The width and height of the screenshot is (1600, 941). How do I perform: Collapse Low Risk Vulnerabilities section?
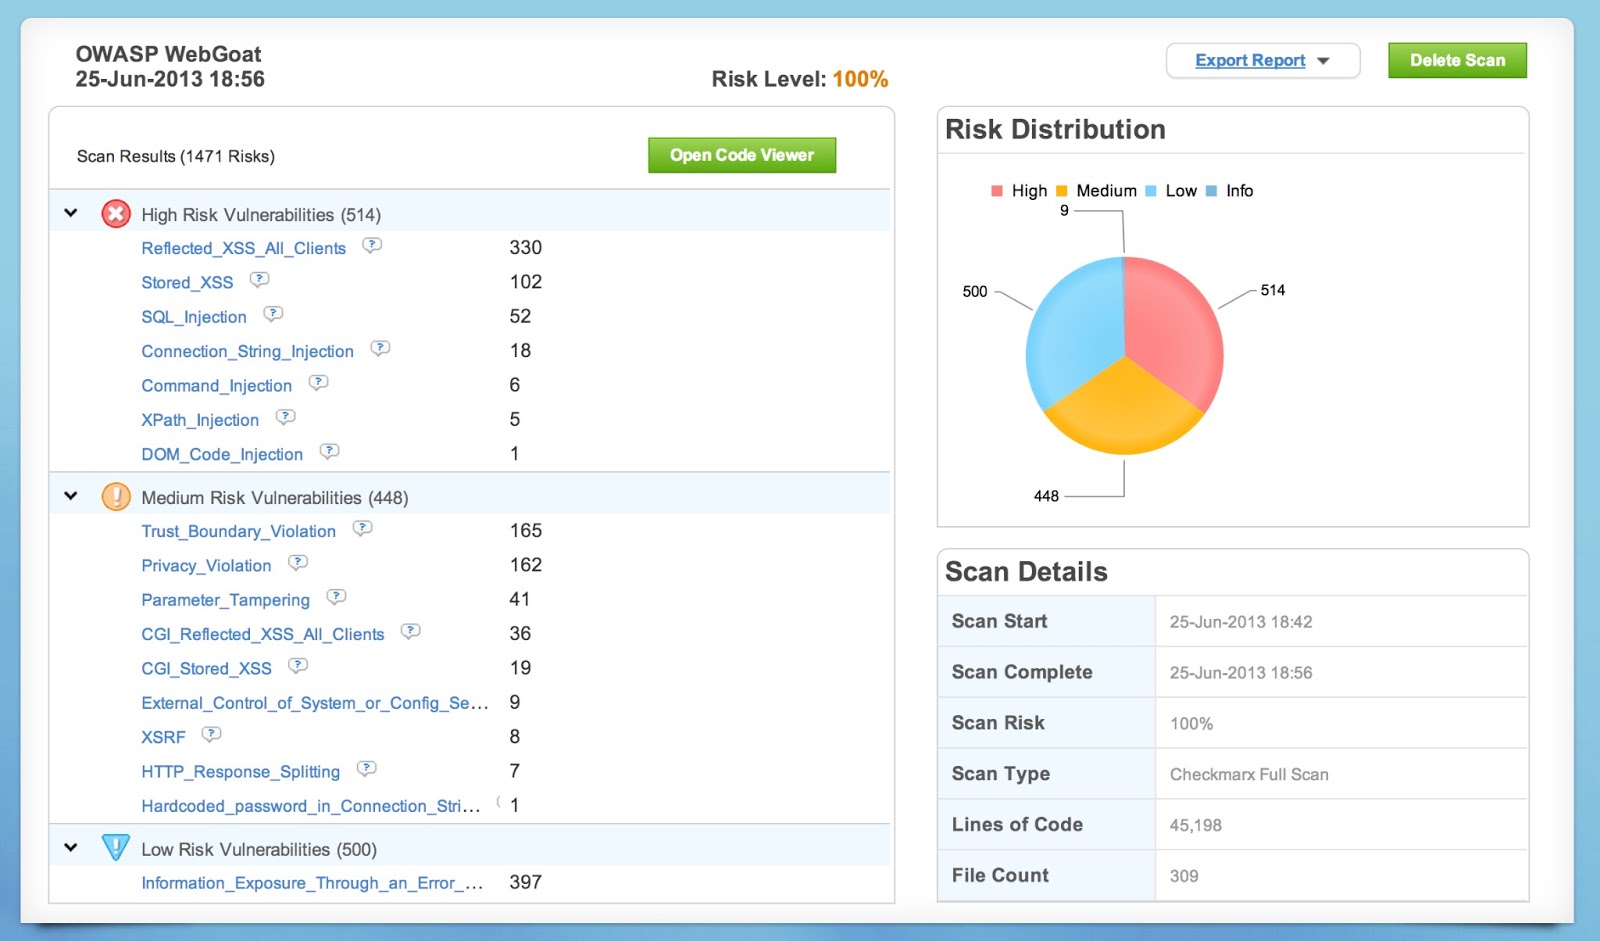pos(71,848)
